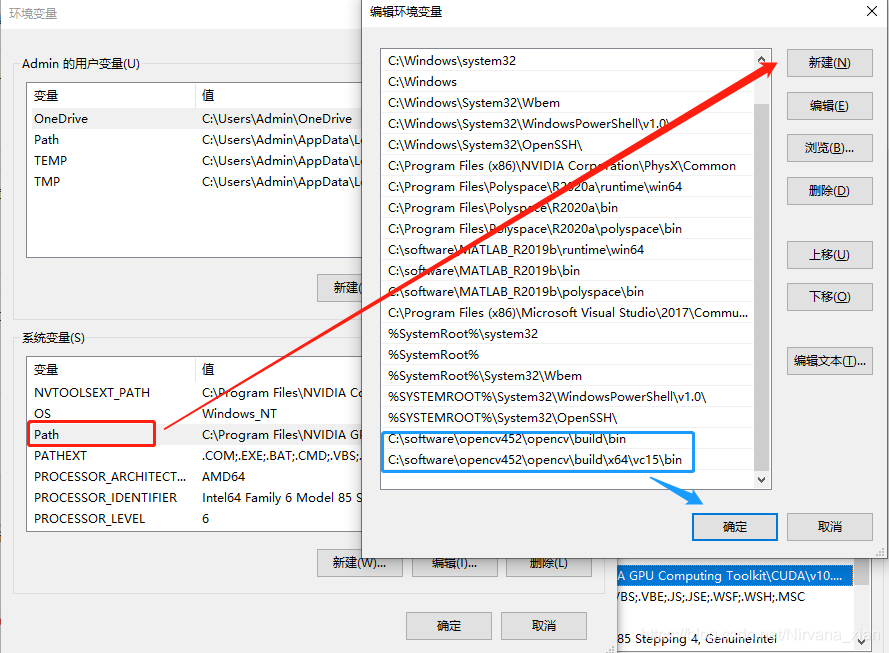Select Path in user variables list
Viewport: 889px width, 653px height.
194,139
